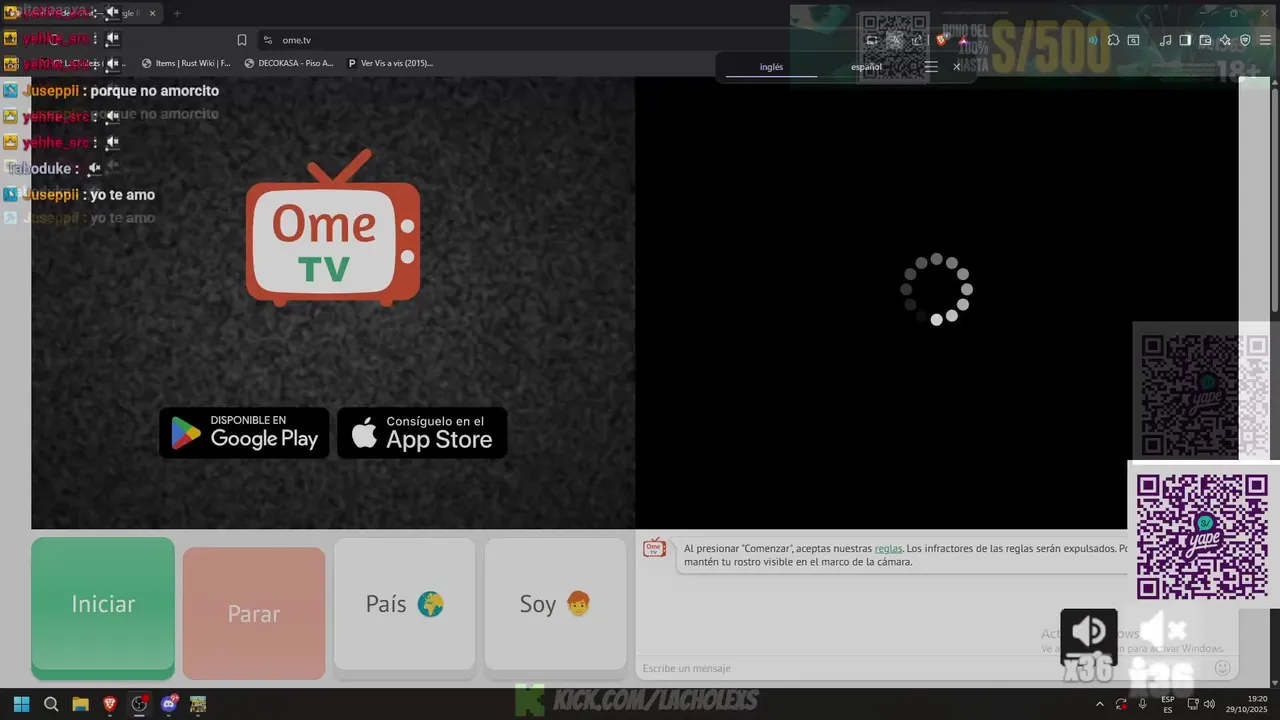Image resolution: width=1280 pixels, height=720 pixels.
Task: Click the Brave Shields lion icon
Action: pos(941,40)
